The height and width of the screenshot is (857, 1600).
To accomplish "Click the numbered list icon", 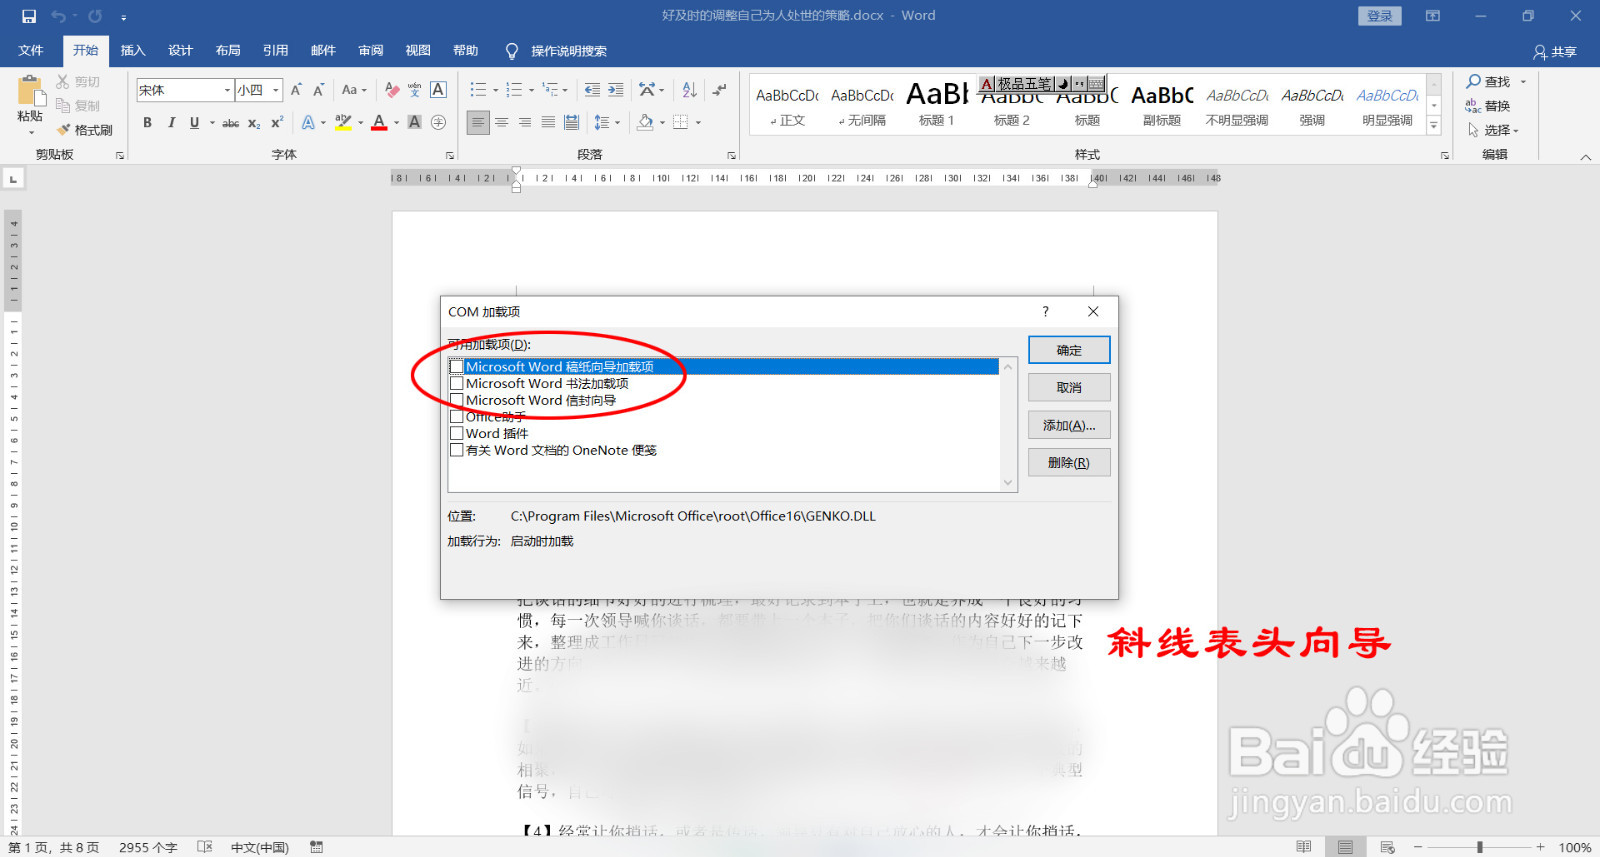I will point(514,90).
